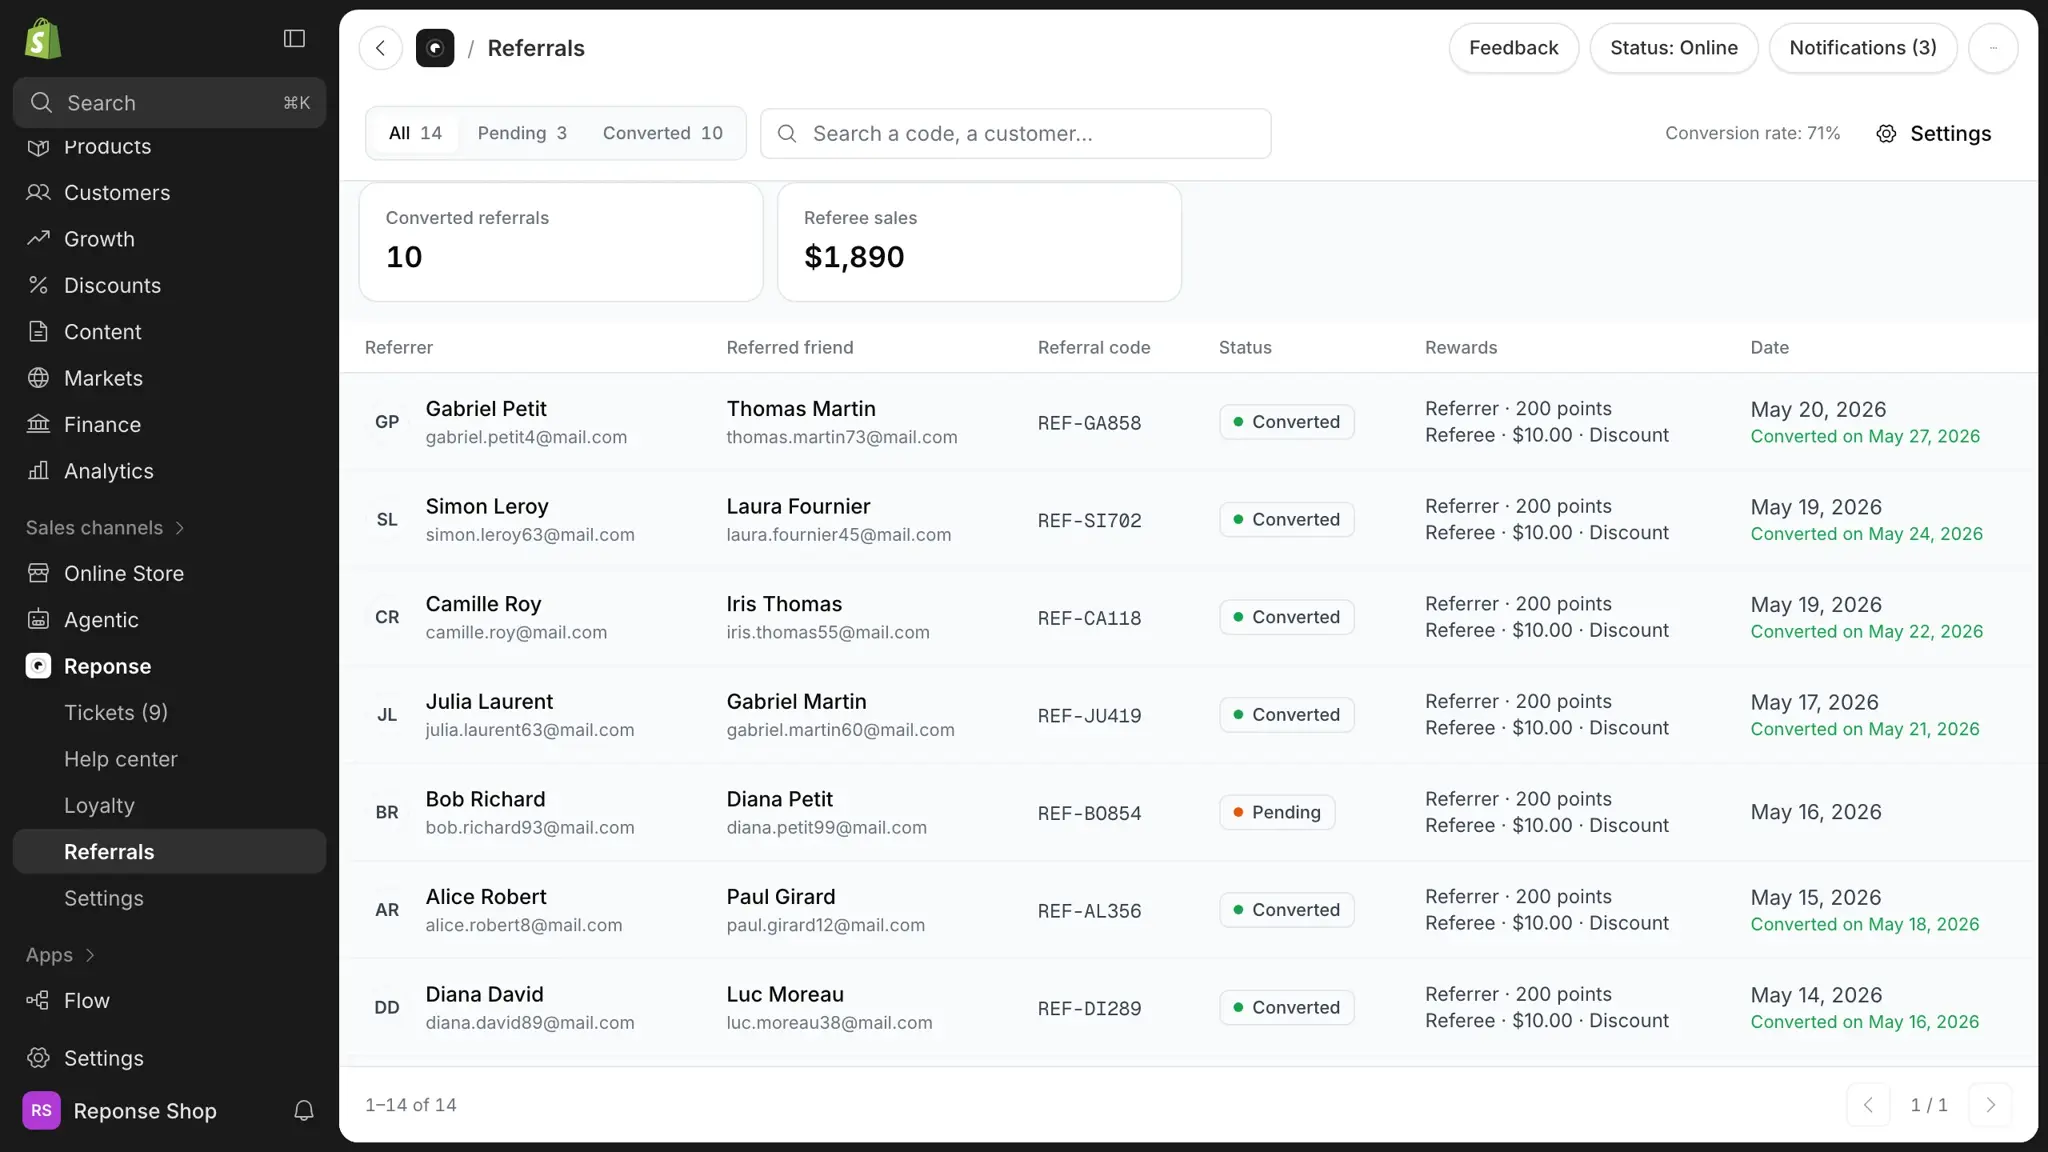This screenshot has width=2048, height=1152.
Task: Open Online Store sales channel
Action: [169, 574]
